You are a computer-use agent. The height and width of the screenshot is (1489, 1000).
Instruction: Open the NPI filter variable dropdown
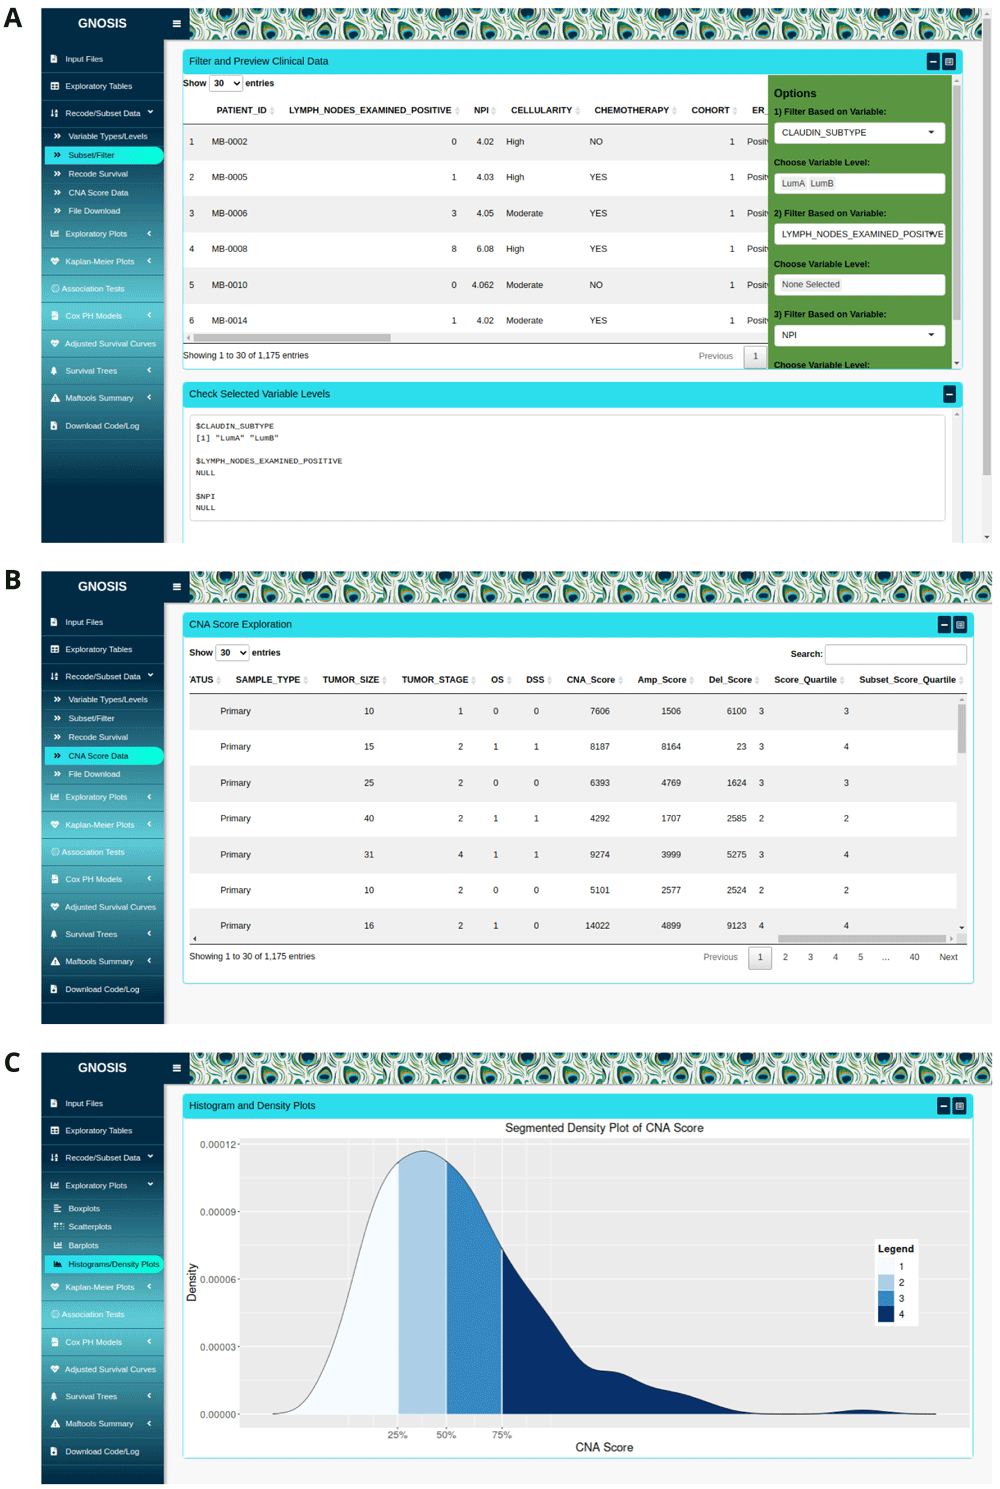858,335
